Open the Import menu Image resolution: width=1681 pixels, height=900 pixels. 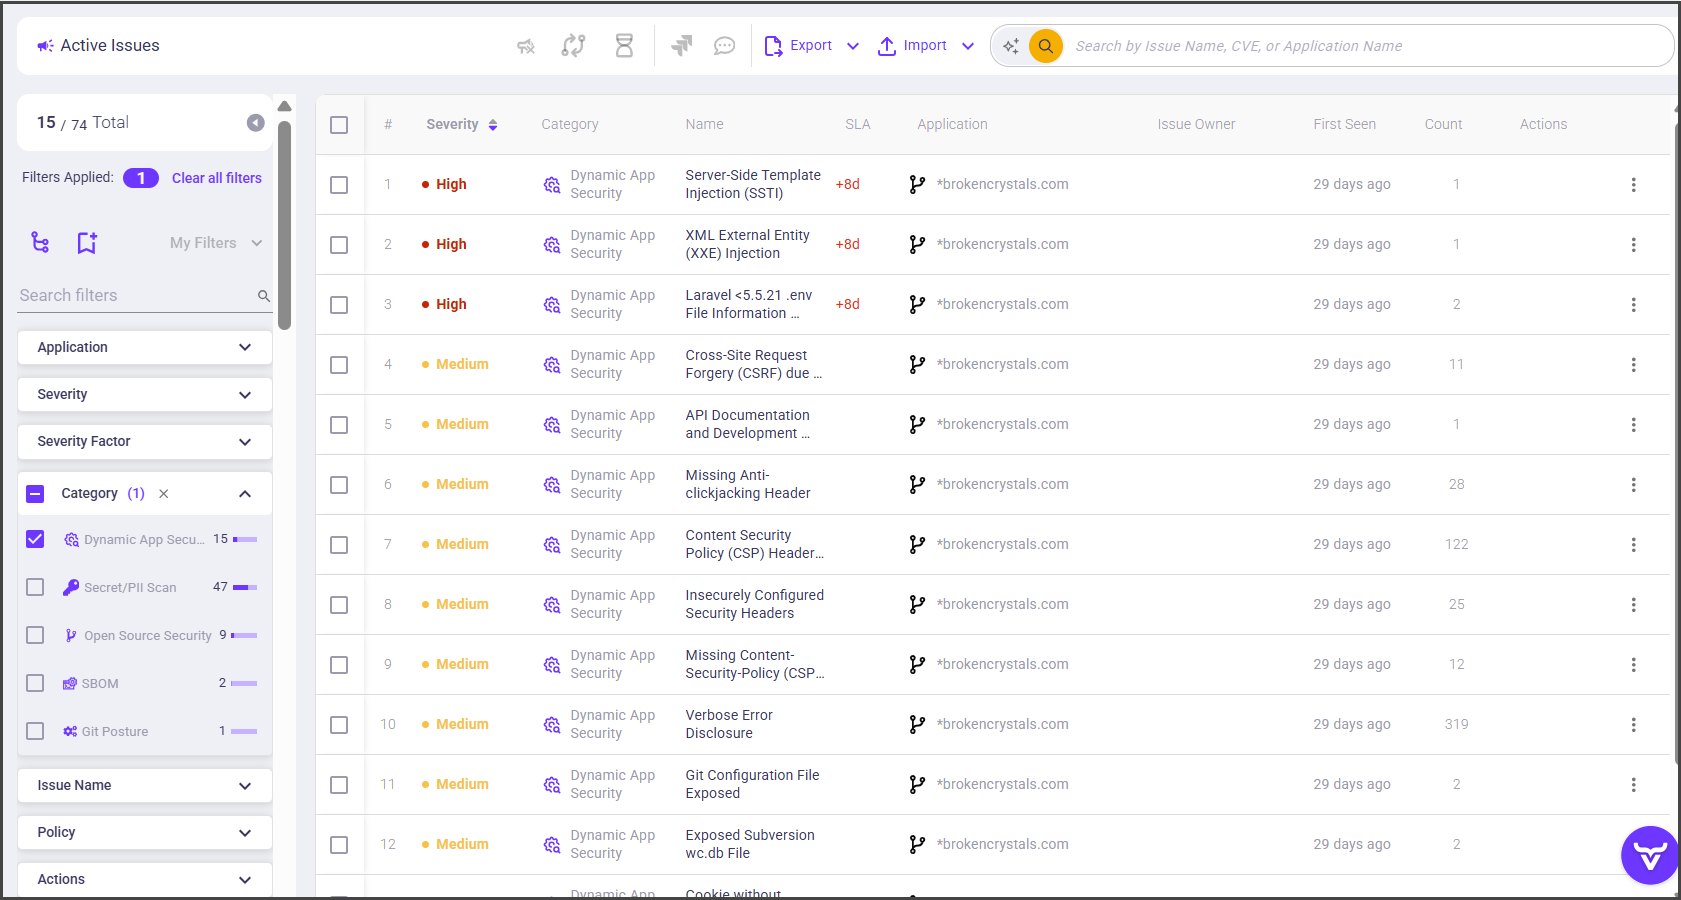click(x=925, y=46)
